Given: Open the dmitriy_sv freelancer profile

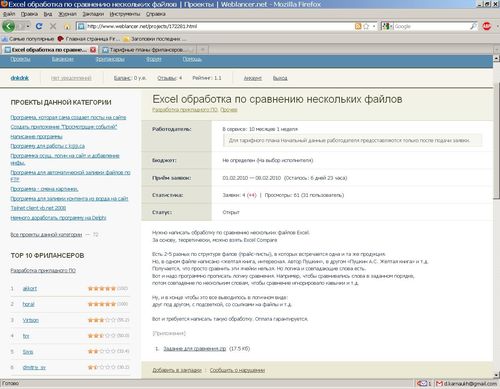Looking at the screenshot, I should point(34,367).
